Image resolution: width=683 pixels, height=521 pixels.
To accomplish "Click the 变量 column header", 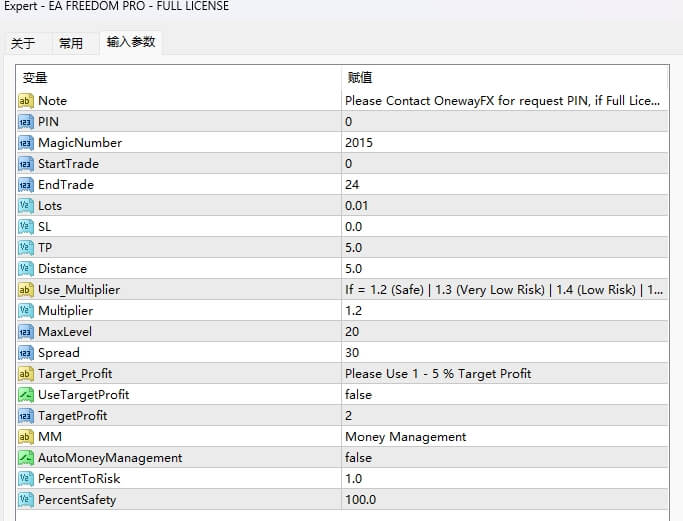I will [x=35, y=78].
